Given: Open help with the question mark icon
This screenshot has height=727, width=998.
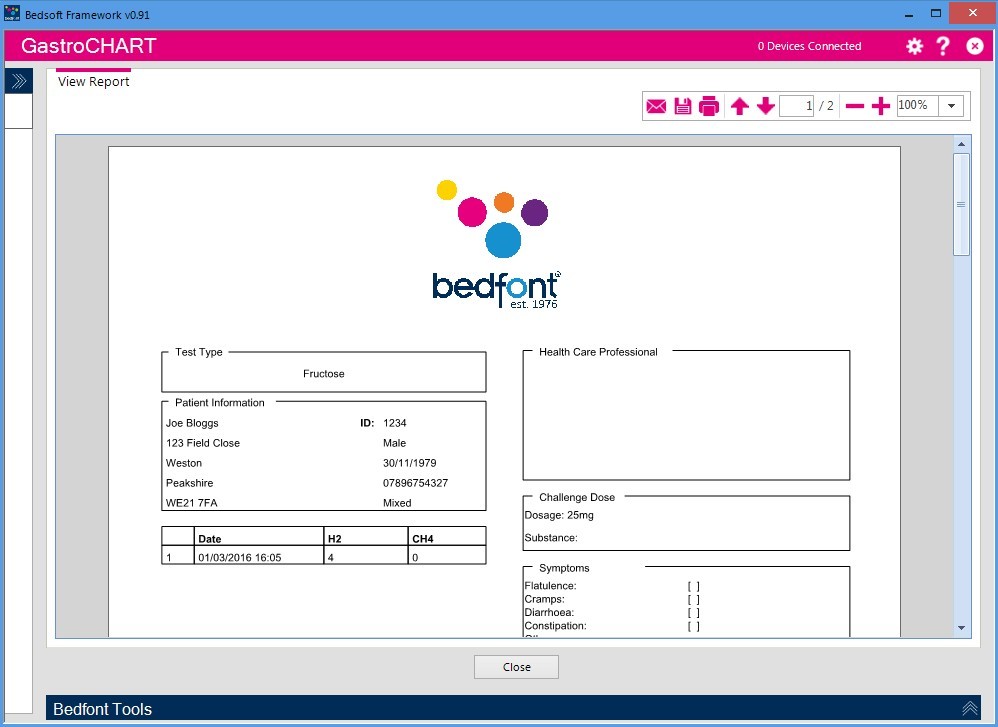Looking at the screenshot, I should (943, 46).
